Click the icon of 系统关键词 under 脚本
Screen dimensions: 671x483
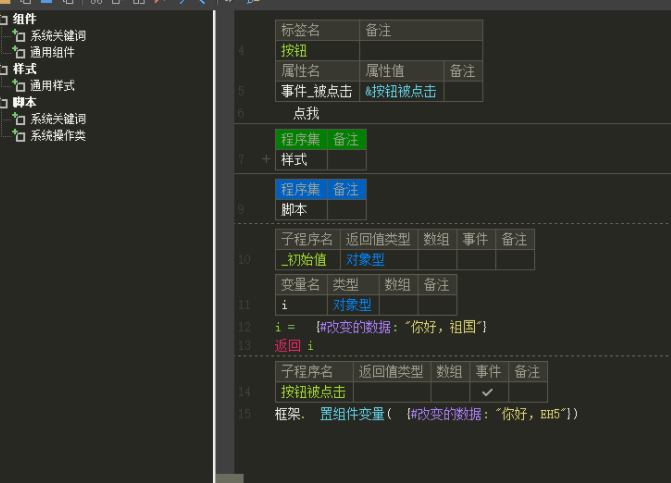click(x=19, y=119)
